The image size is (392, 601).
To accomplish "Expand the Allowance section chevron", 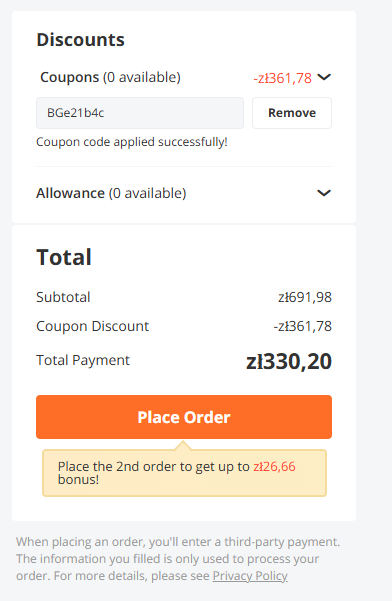I will coord(324,193).
